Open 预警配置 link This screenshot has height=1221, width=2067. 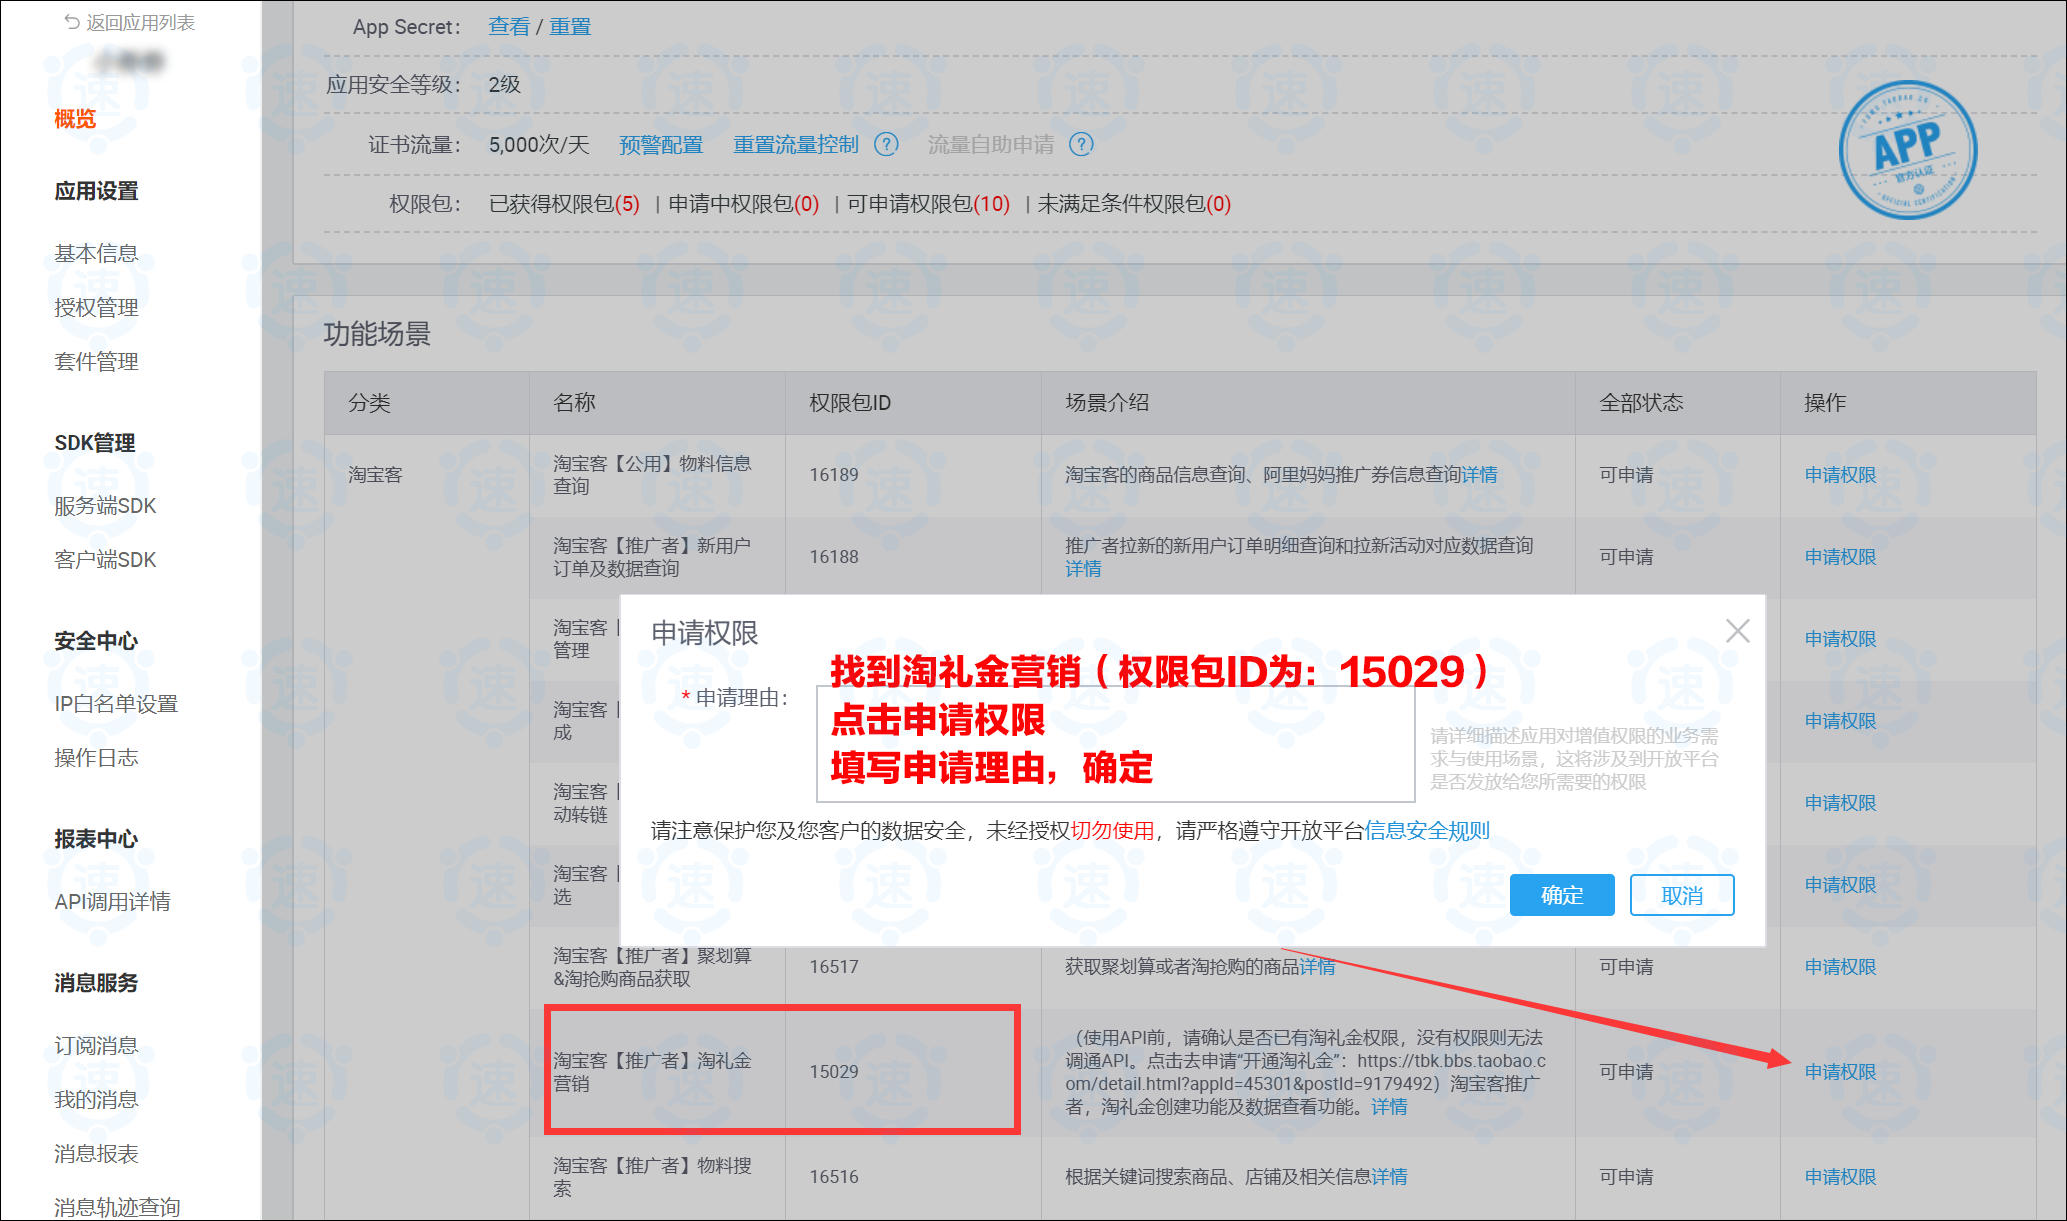pyautogui.click(x=661, y=145)
